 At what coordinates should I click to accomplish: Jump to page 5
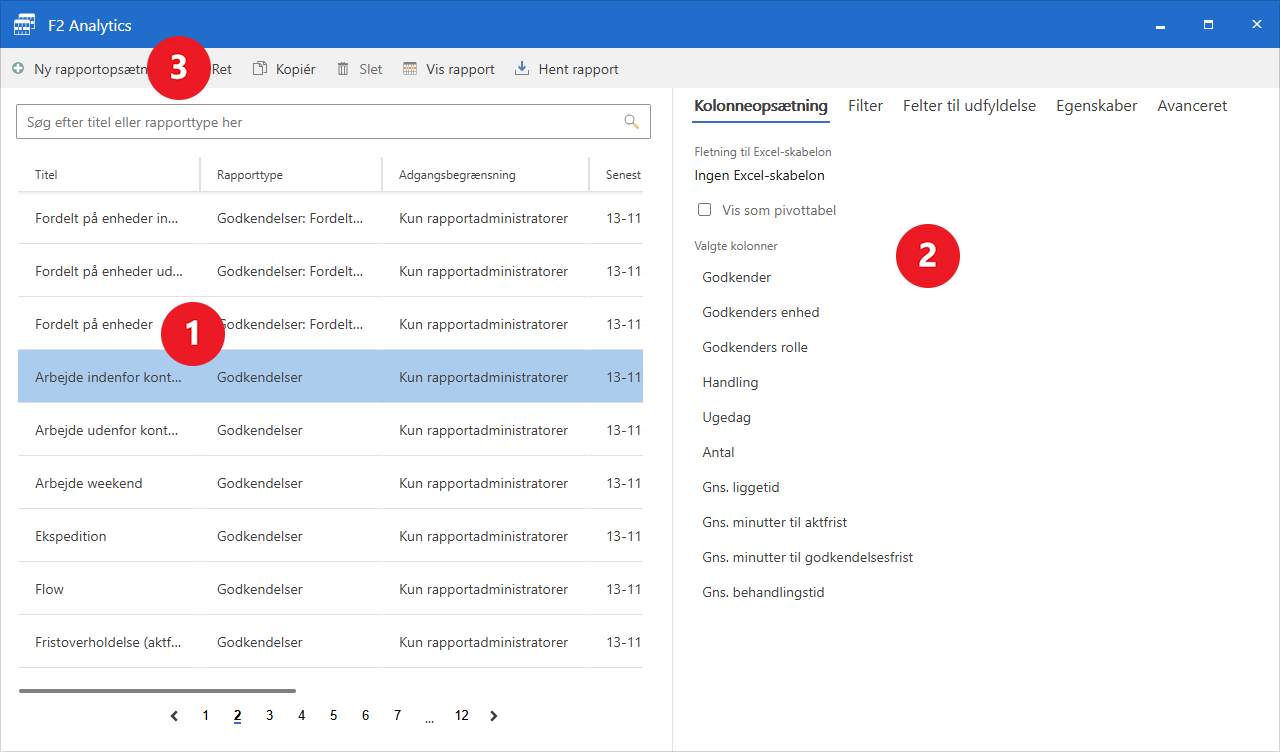(x=334, y=716)
